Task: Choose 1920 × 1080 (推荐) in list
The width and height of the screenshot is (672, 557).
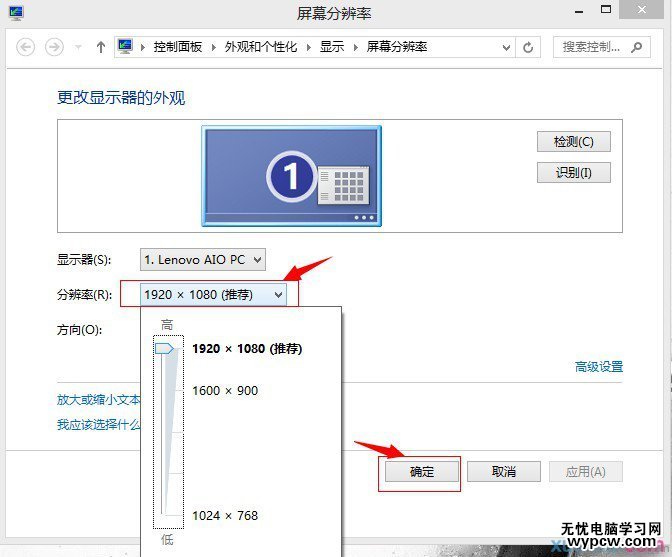Action: pos(247,349)
